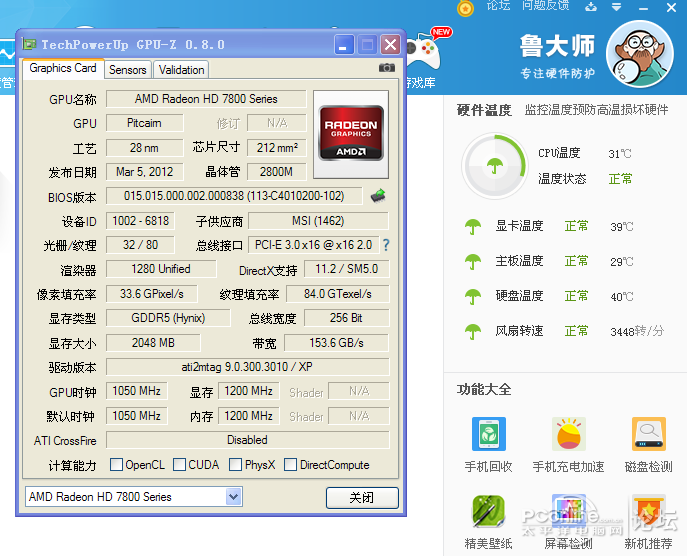Open 屏幕检测 screen test icon
Image resolution: width=687 pixels, height=556 pixels.
pyautogui.click(x=568, y=511)
